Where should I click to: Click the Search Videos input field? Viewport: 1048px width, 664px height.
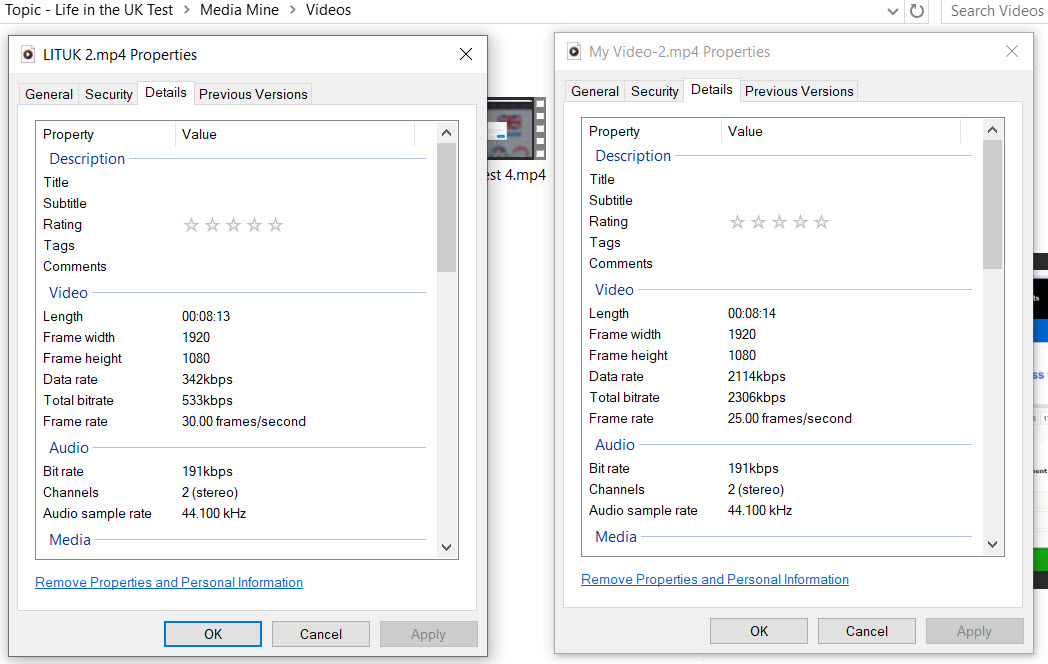pyautogui.click(x=995, y=11)
